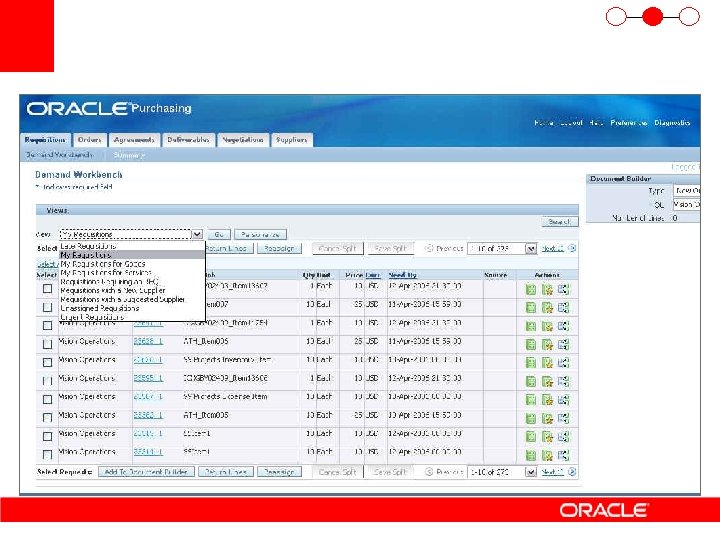Switch to the Deliverables tab
Image resolution: width=720 pixels, height=540 pixels.
pyautogui.click(x=188, y=140)
